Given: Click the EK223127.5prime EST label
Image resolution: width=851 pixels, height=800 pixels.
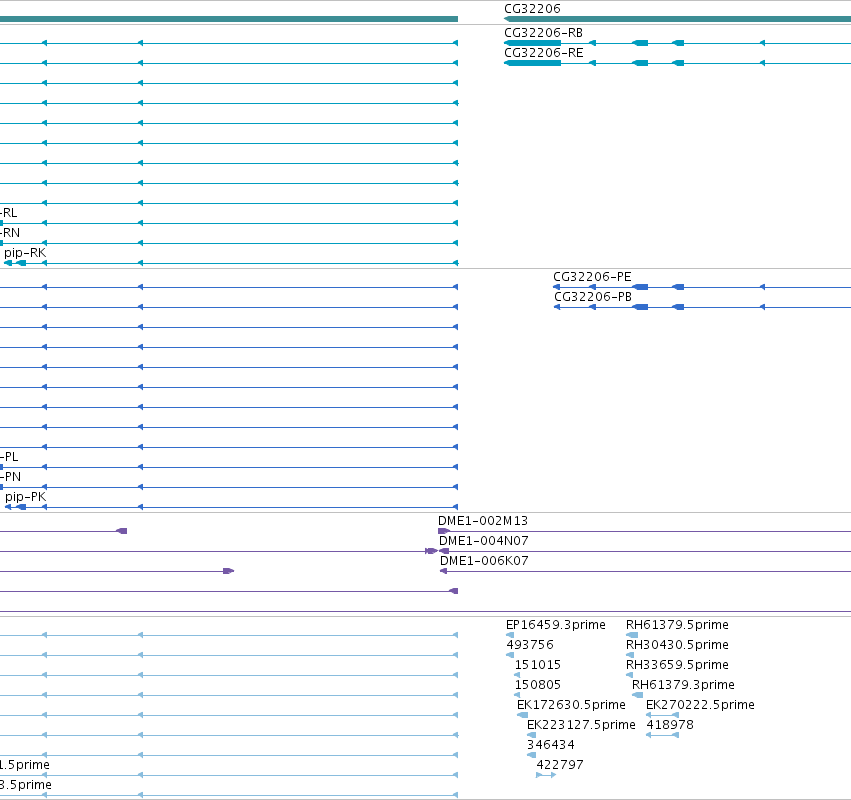Looking at the screenshot, I should point(581,725).
